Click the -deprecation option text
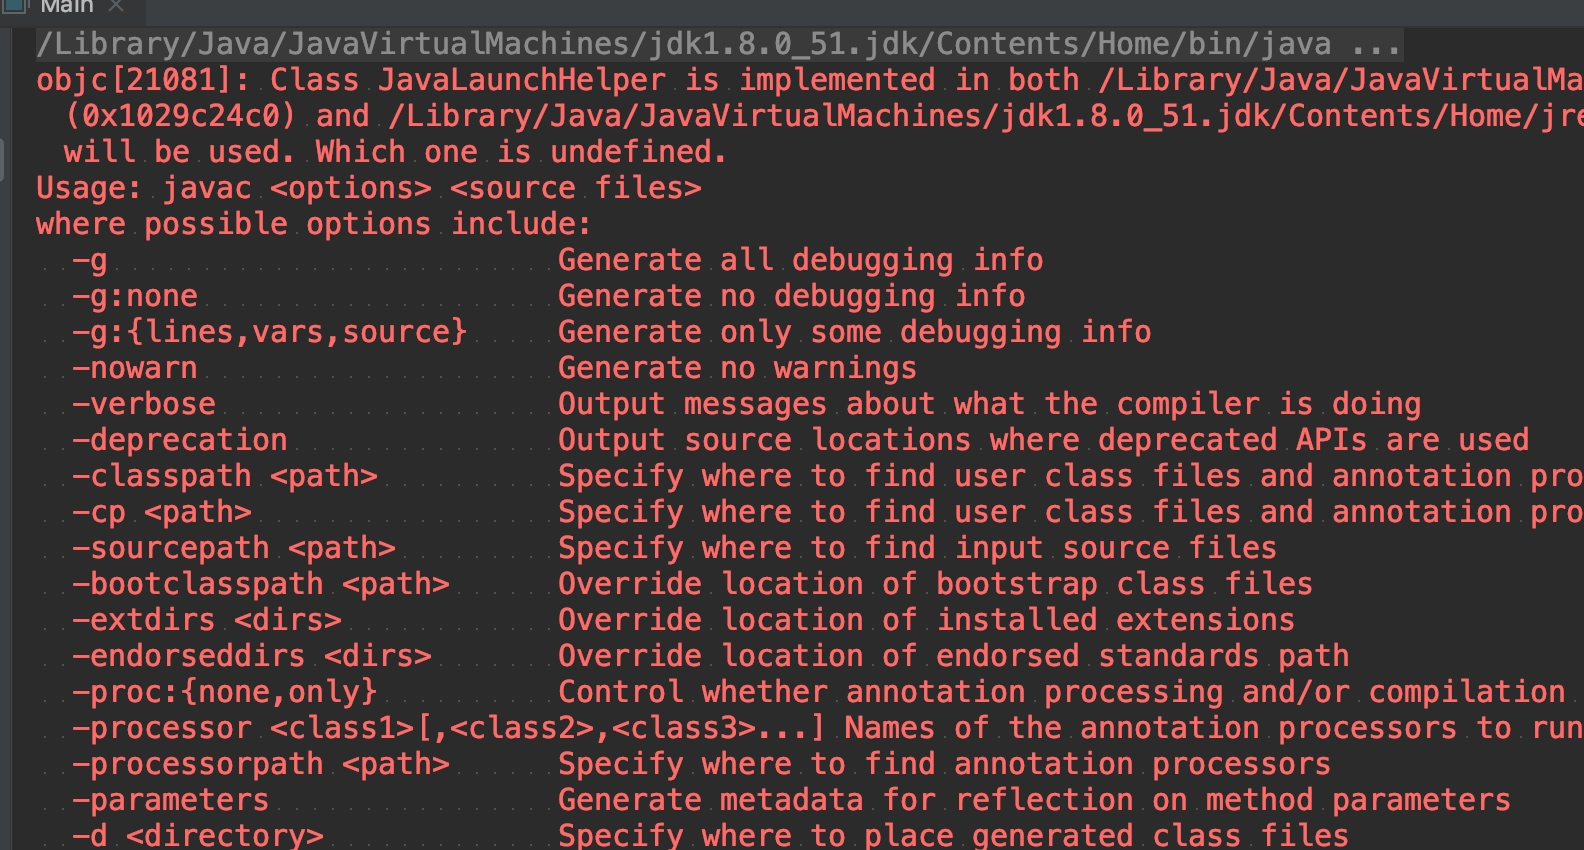The image size is (1584, 850). click(x=180, y=441)
